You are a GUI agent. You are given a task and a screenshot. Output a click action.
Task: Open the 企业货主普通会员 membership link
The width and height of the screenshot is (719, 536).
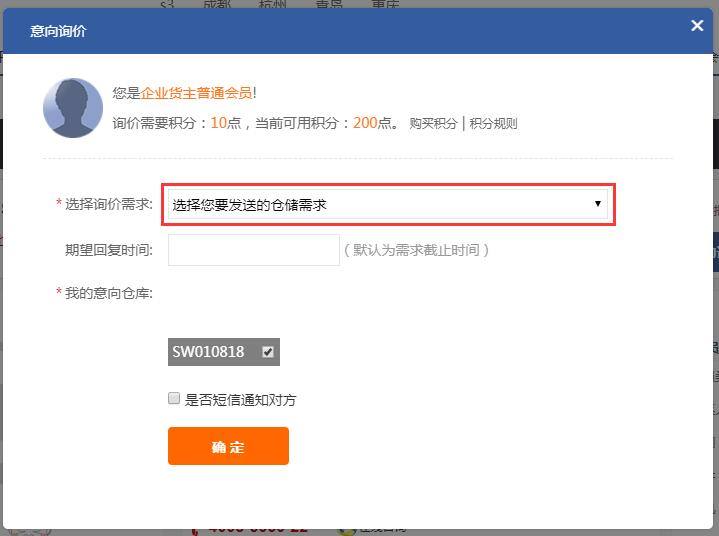pos(196,93)
